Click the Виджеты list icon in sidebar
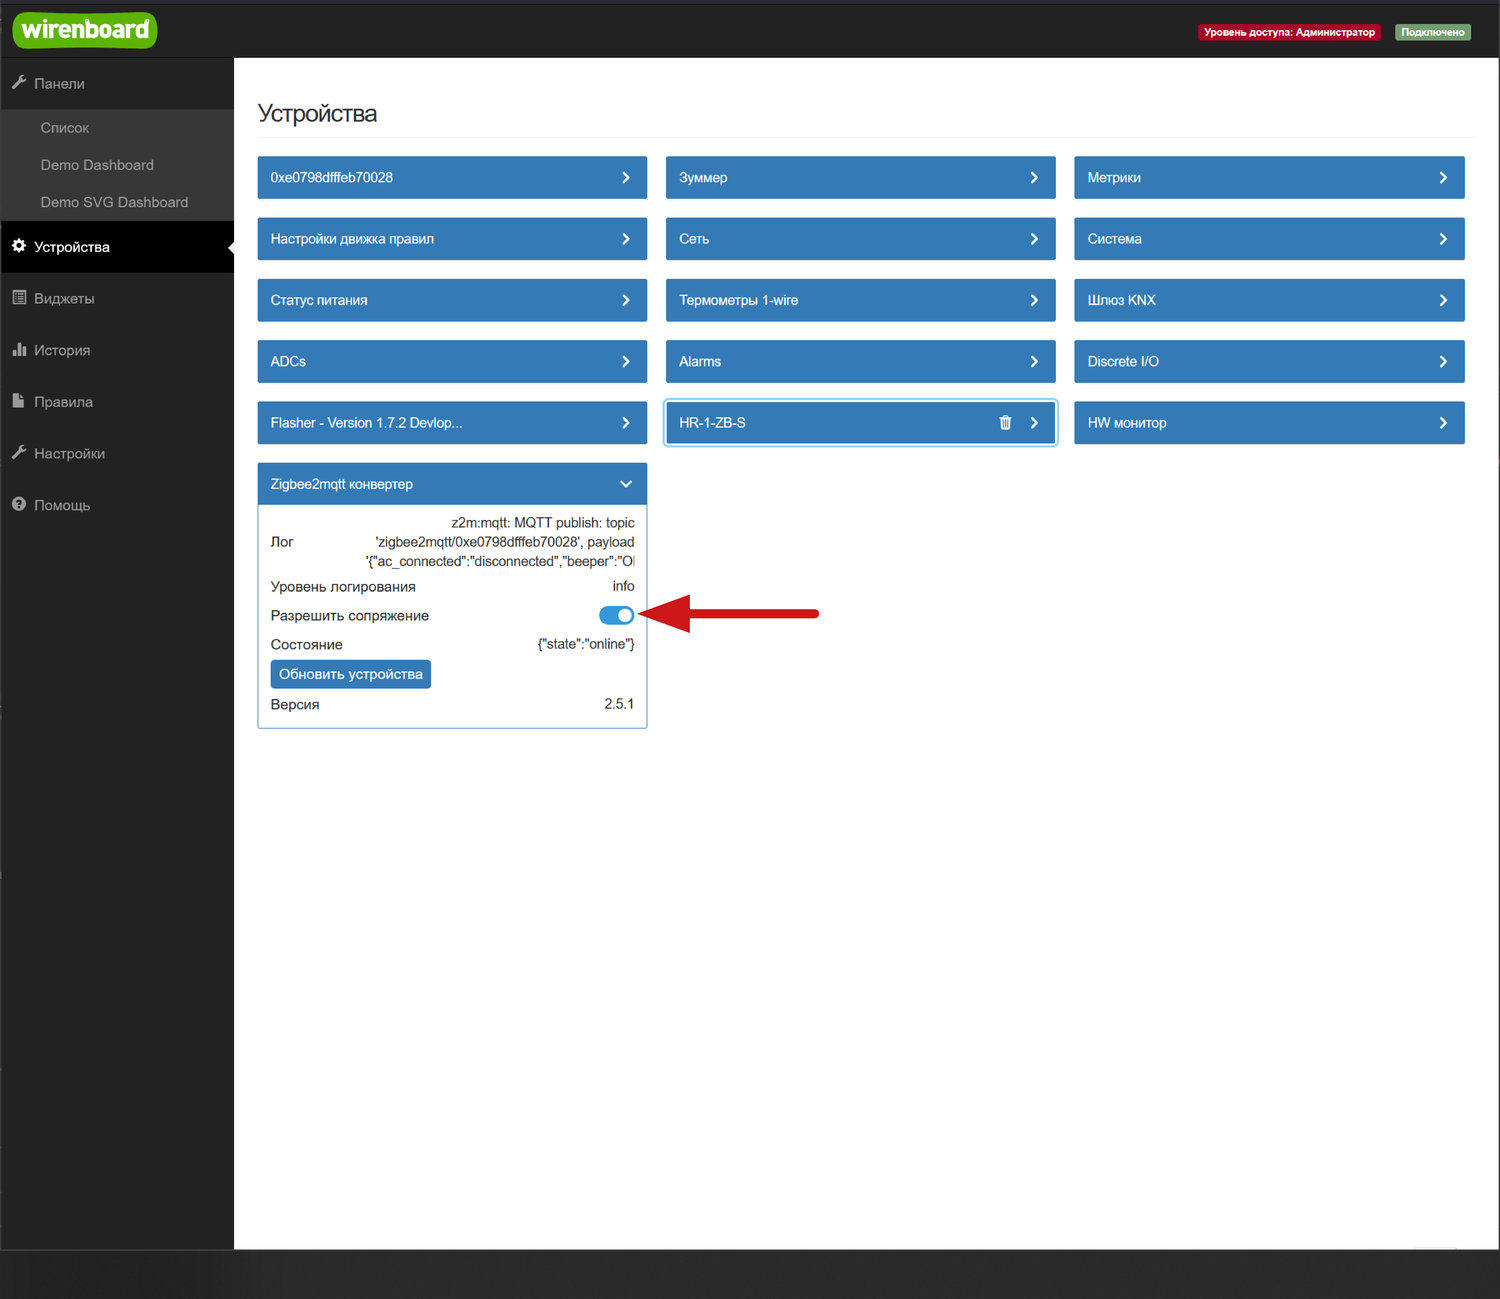This screenshot has width=1500, height=1299. pos(19,298)
